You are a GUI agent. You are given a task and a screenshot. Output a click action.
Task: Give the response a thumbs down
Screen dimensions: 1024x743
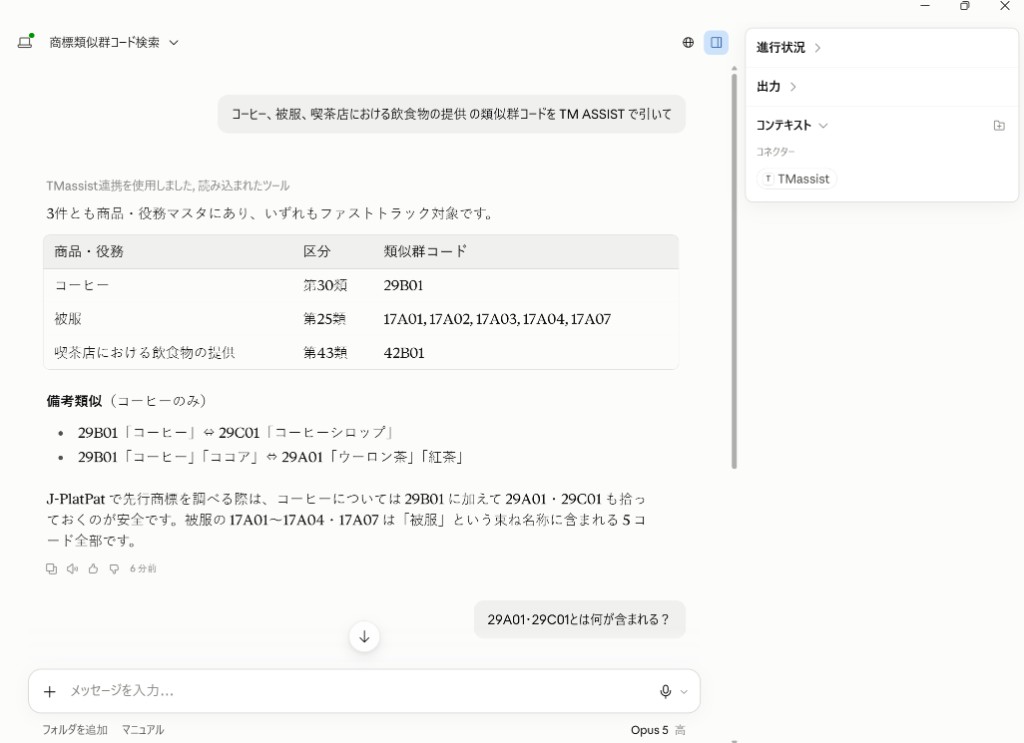click(x=114, y=569)
